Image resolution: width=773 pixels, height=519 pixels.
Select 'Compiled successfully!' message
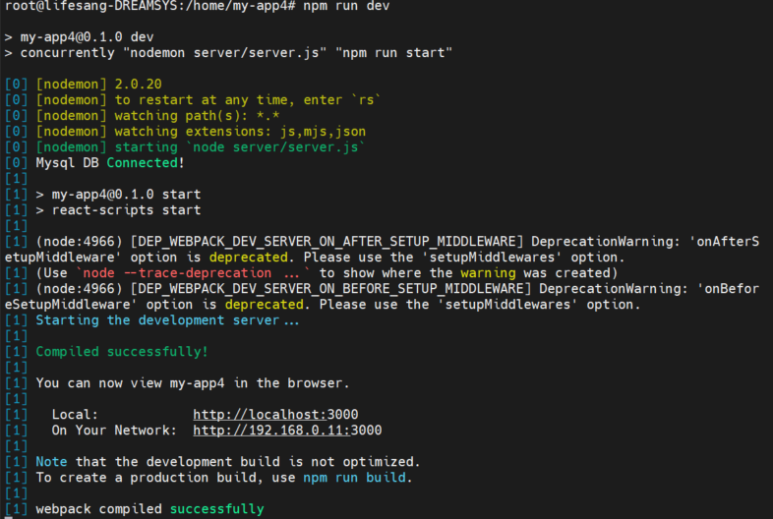click(122, 352)
